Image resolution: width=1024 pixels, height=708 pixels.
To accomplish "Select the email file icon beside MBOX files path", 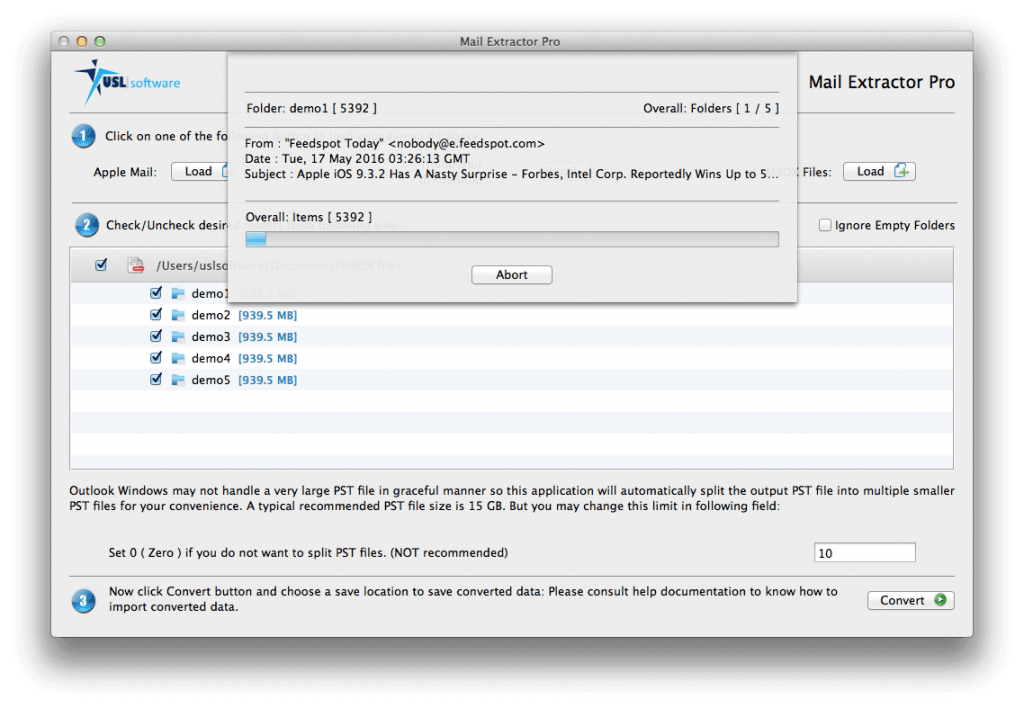I will 135,265.
